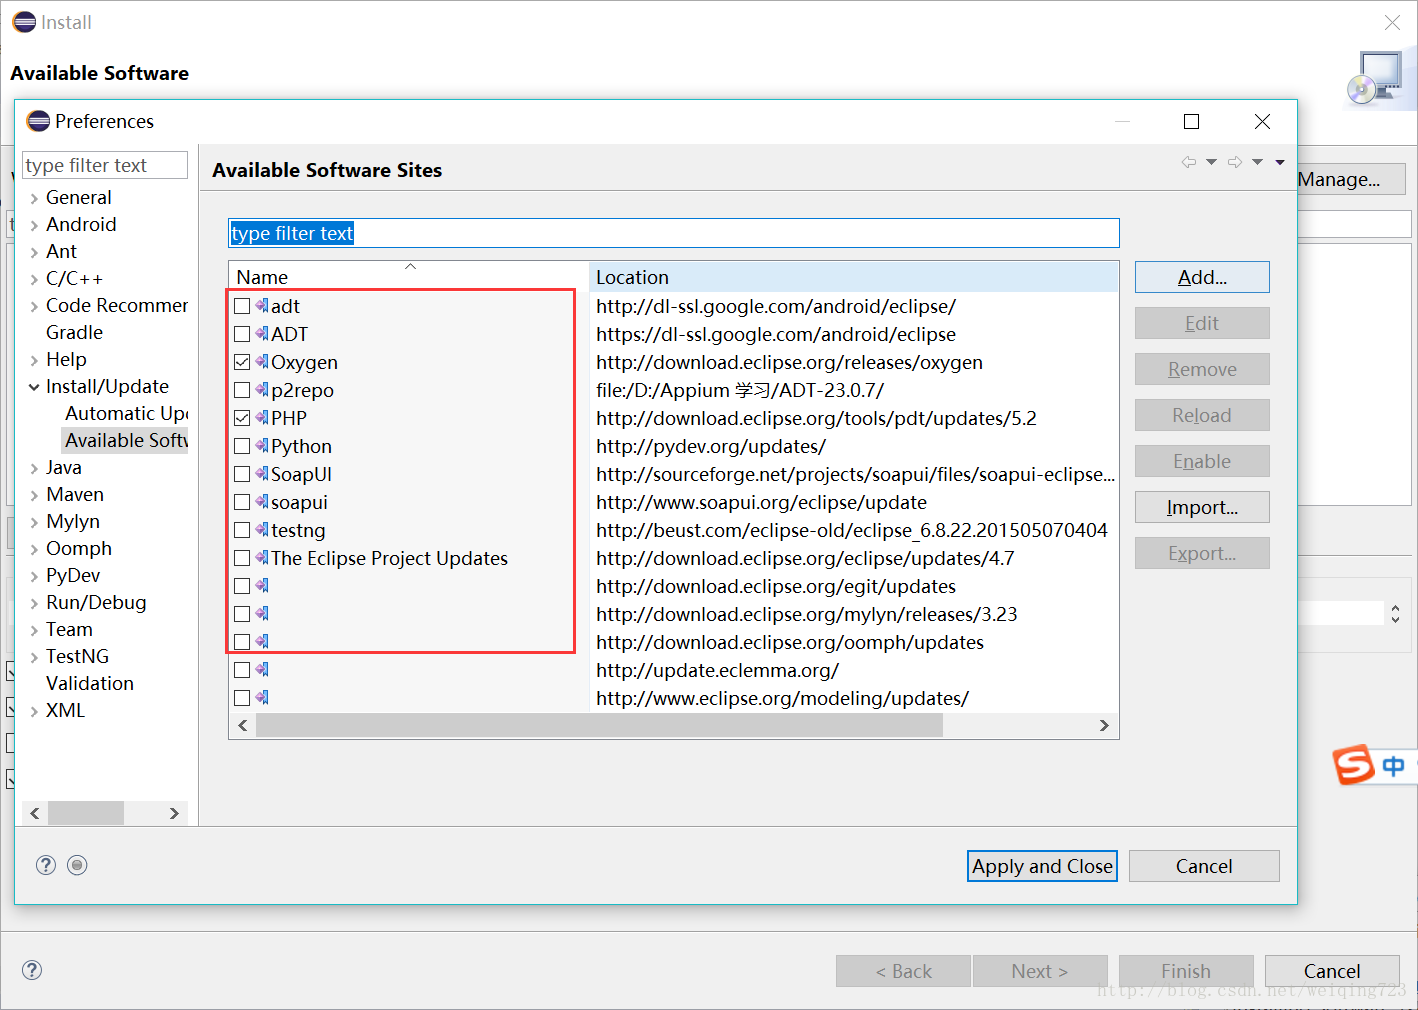This screenshot has width=1418, height=1010.
Task: Select the oomph/updates location row
Action: [790, 642]
